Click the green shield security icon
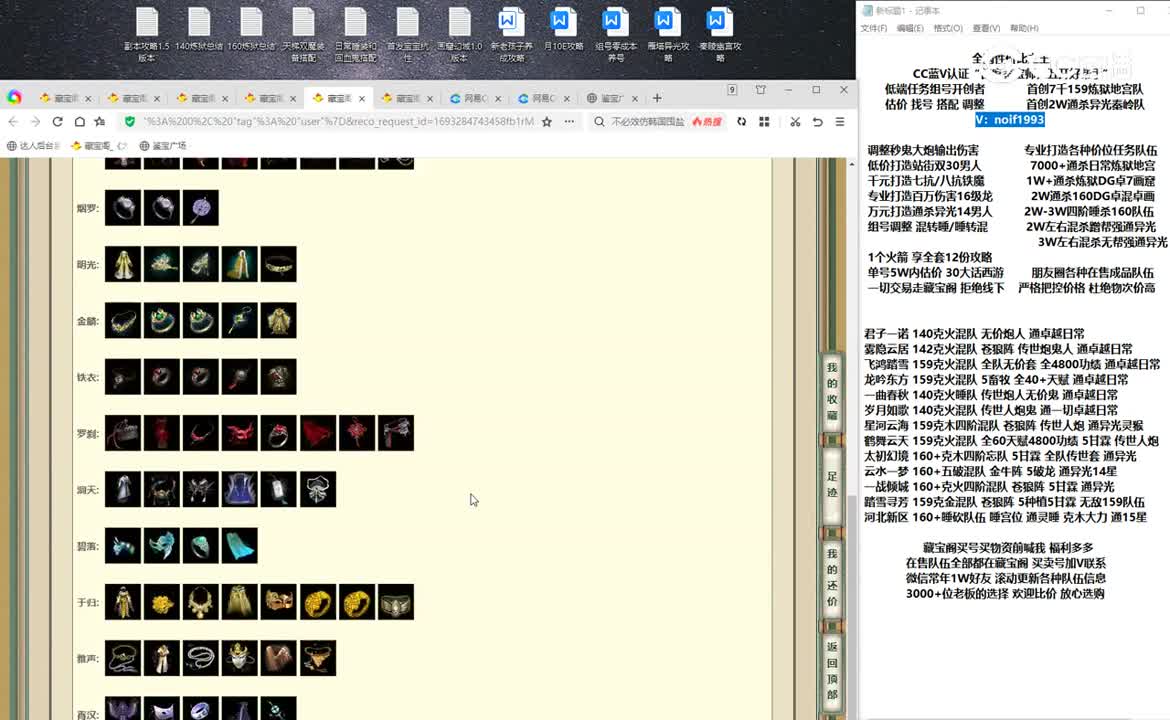 [x=130, y=122]
